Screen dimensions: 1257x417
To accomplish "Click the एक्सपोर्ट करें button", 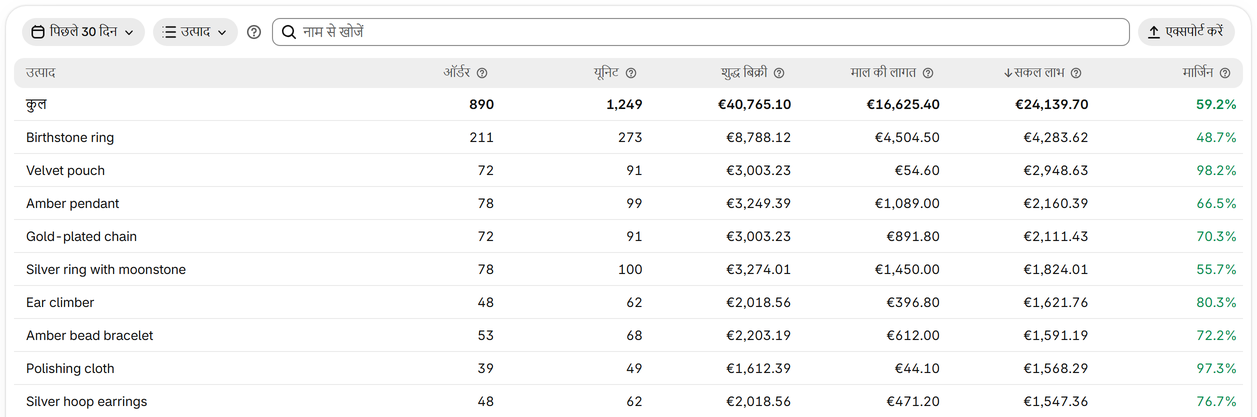I will 1186,32.
